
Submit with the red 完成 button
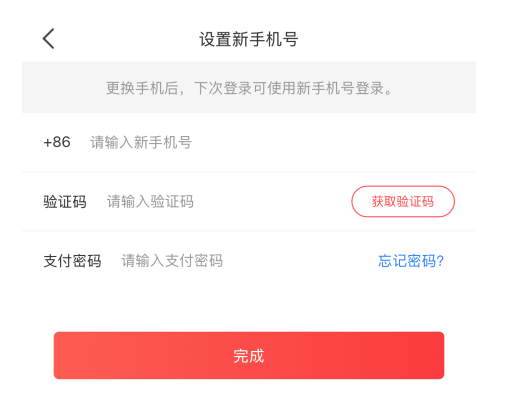[x=249, y=355]
